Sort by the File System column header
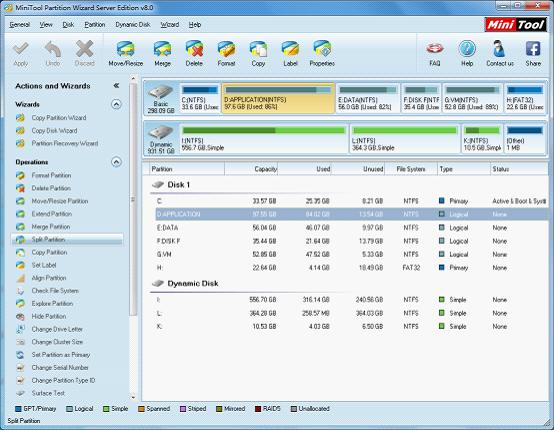This screenshot has height=430, width=554. [x=411, y=169]
